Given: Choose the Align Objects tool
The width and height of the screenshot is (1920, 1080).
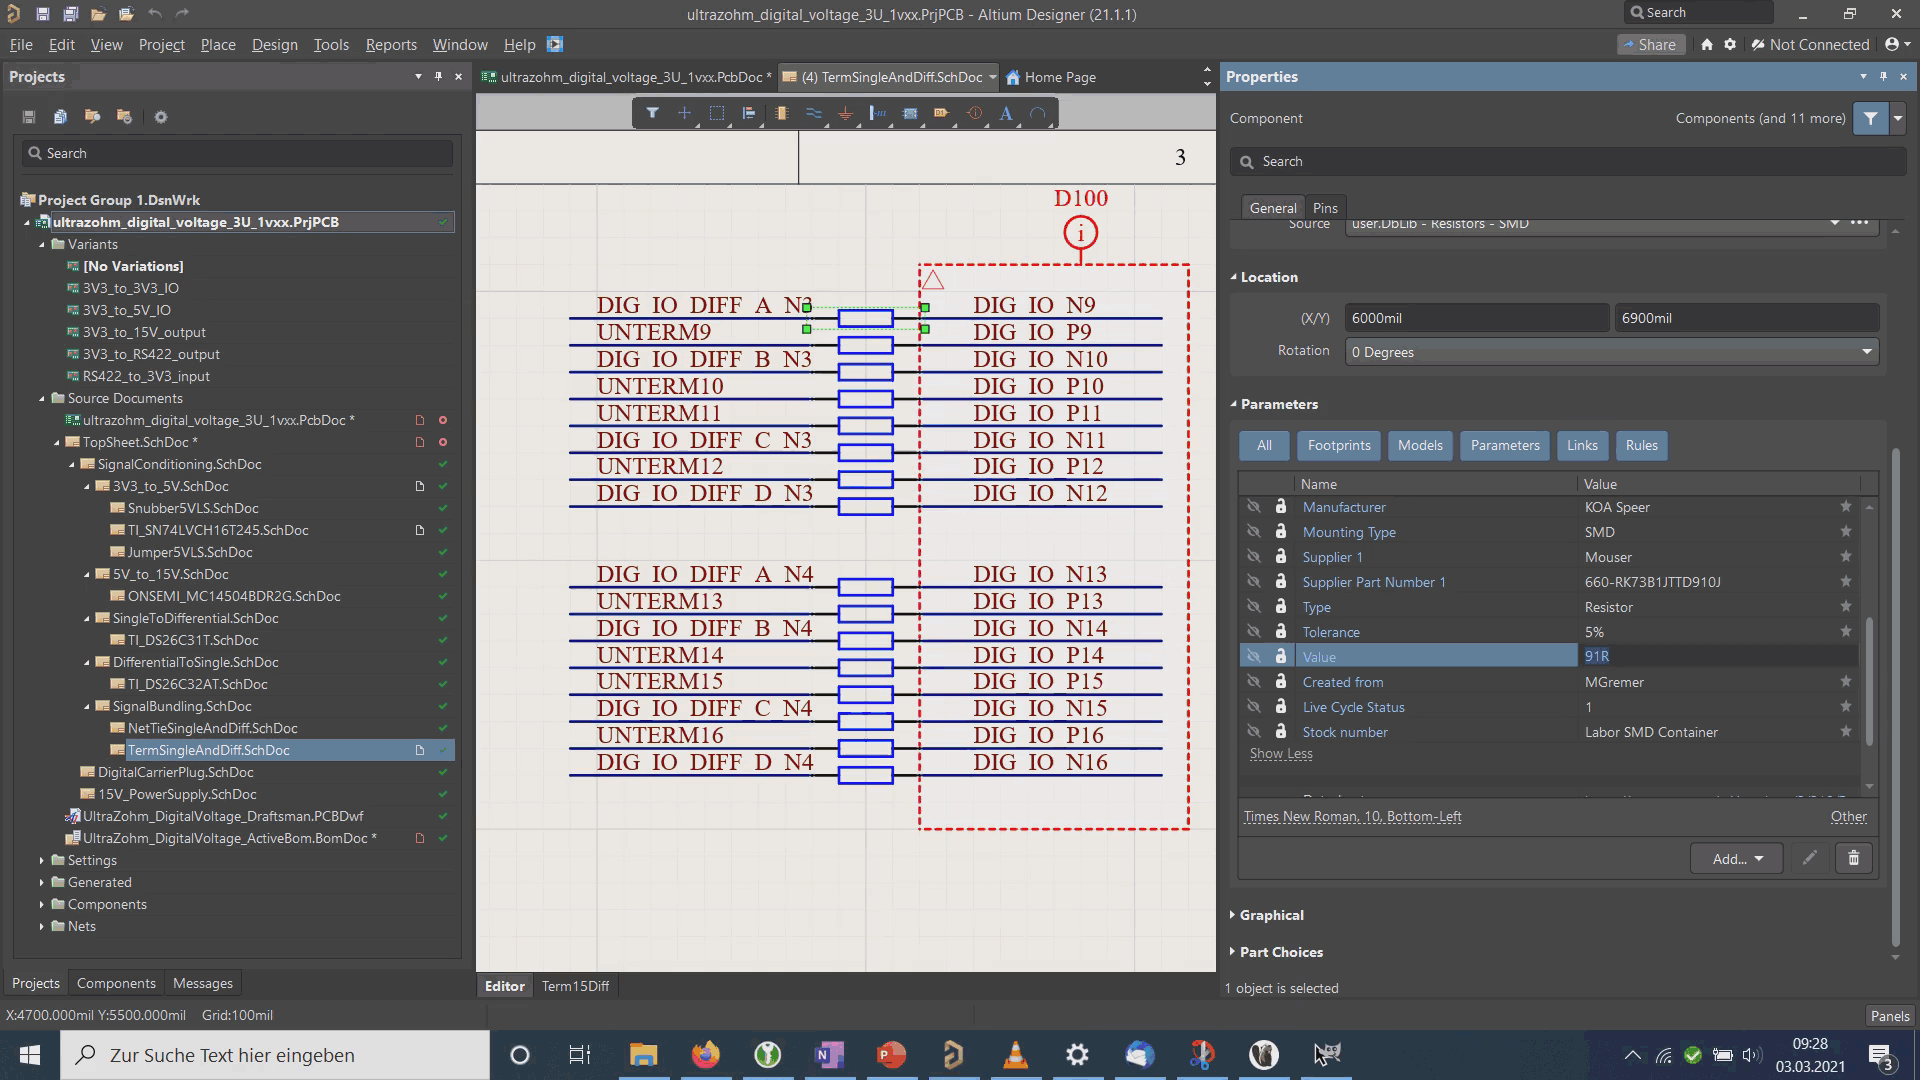Looking at the screenshot, I should [749, 114].
